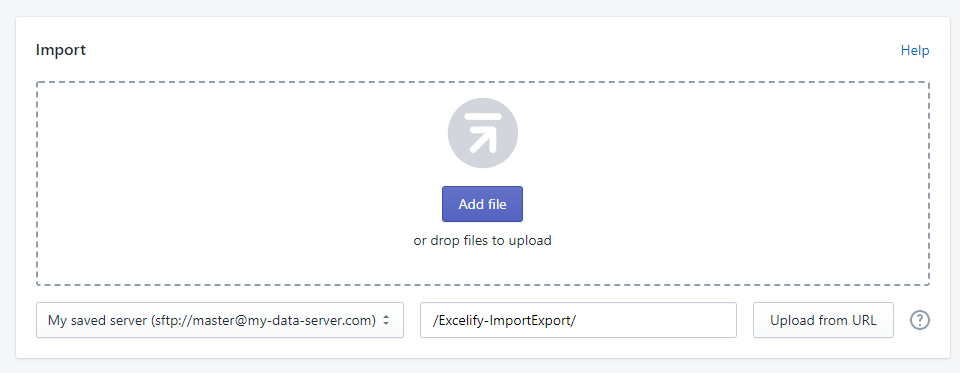
Task: Open the My saved server dropdown
Action: (220, 320)
